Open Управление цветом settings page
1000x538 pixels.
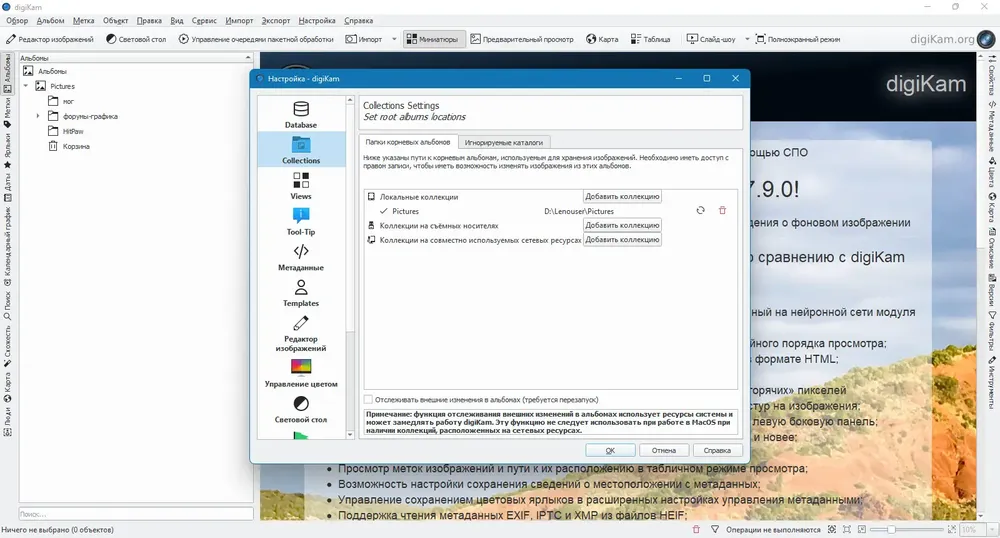coord(300,372)
